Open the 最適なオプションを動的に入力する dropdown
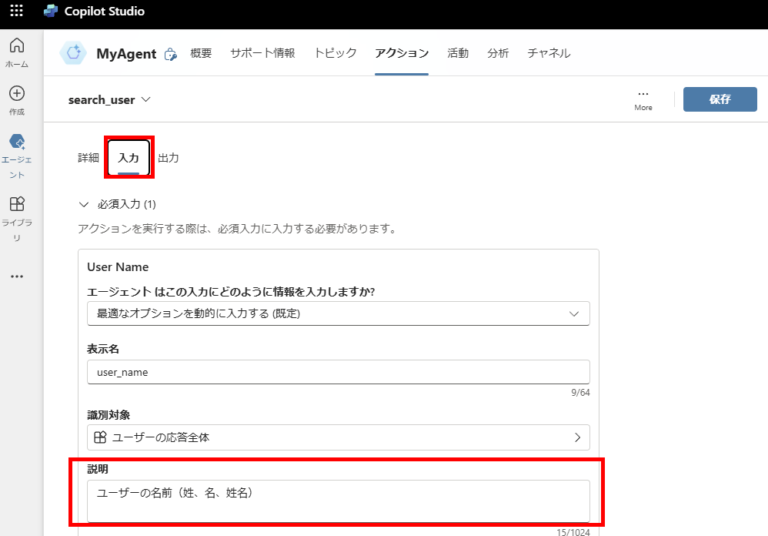Viewport: 768px width, 536px height. [x=338, y=314]
